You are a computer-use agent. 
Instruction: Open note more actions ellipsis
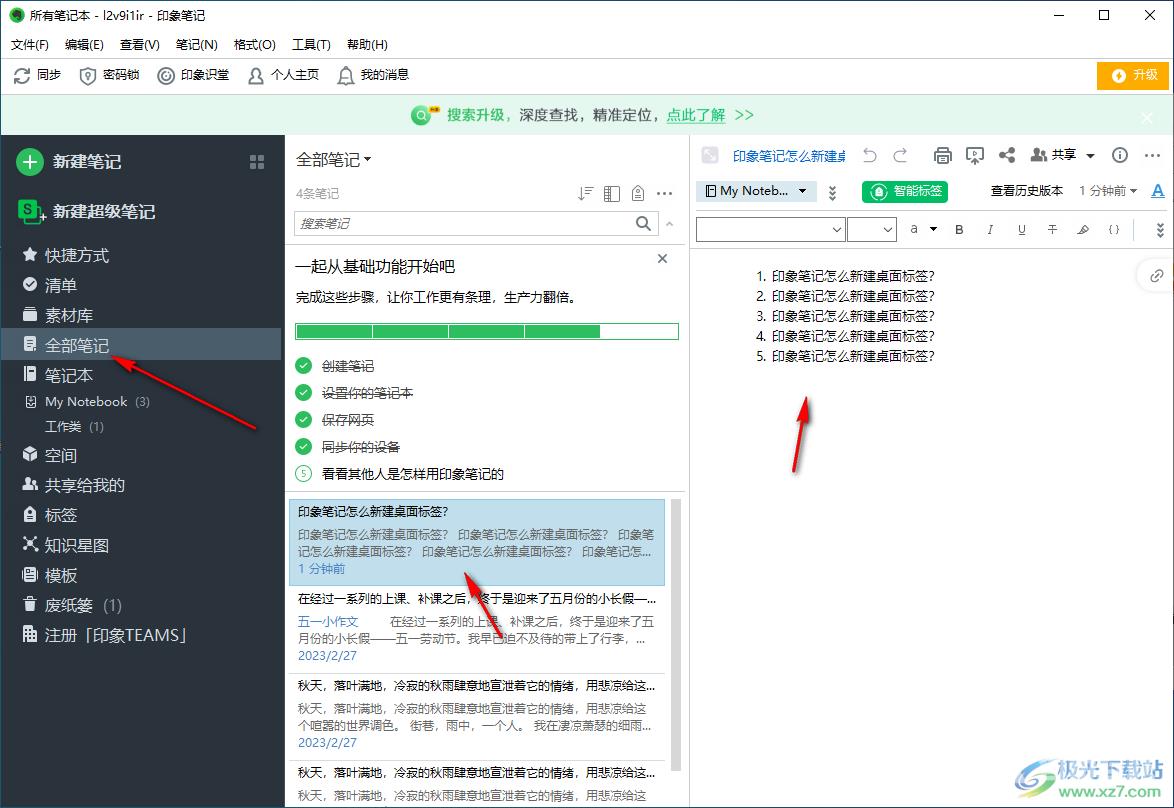click(1152, 155)
